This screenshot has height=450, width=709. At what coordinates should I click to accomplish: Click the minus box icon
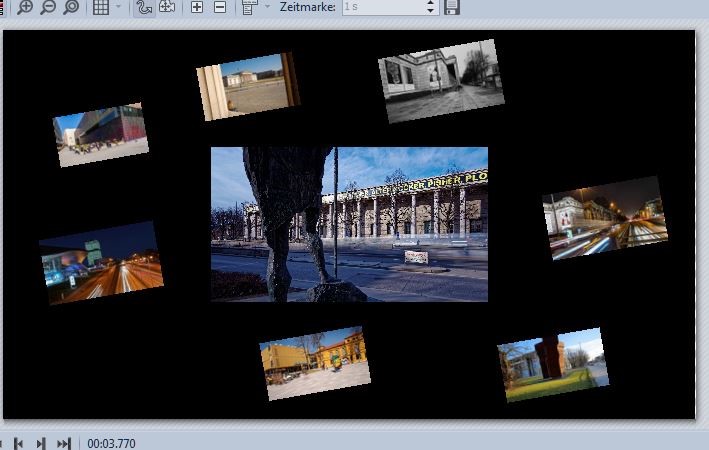click(x=220, y=7)
